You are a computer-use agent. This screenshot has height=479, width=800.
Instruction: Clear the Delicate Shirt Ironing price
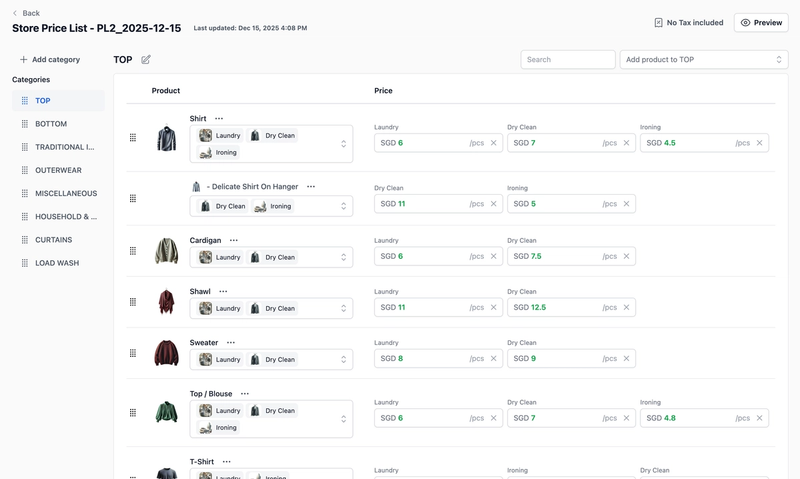click(627, 204)
